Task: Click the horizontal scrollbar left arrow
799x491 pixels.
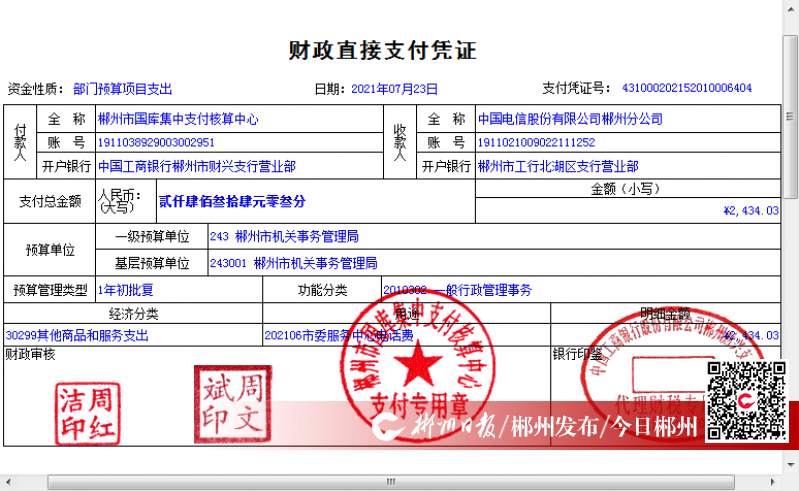Action: 7,482
